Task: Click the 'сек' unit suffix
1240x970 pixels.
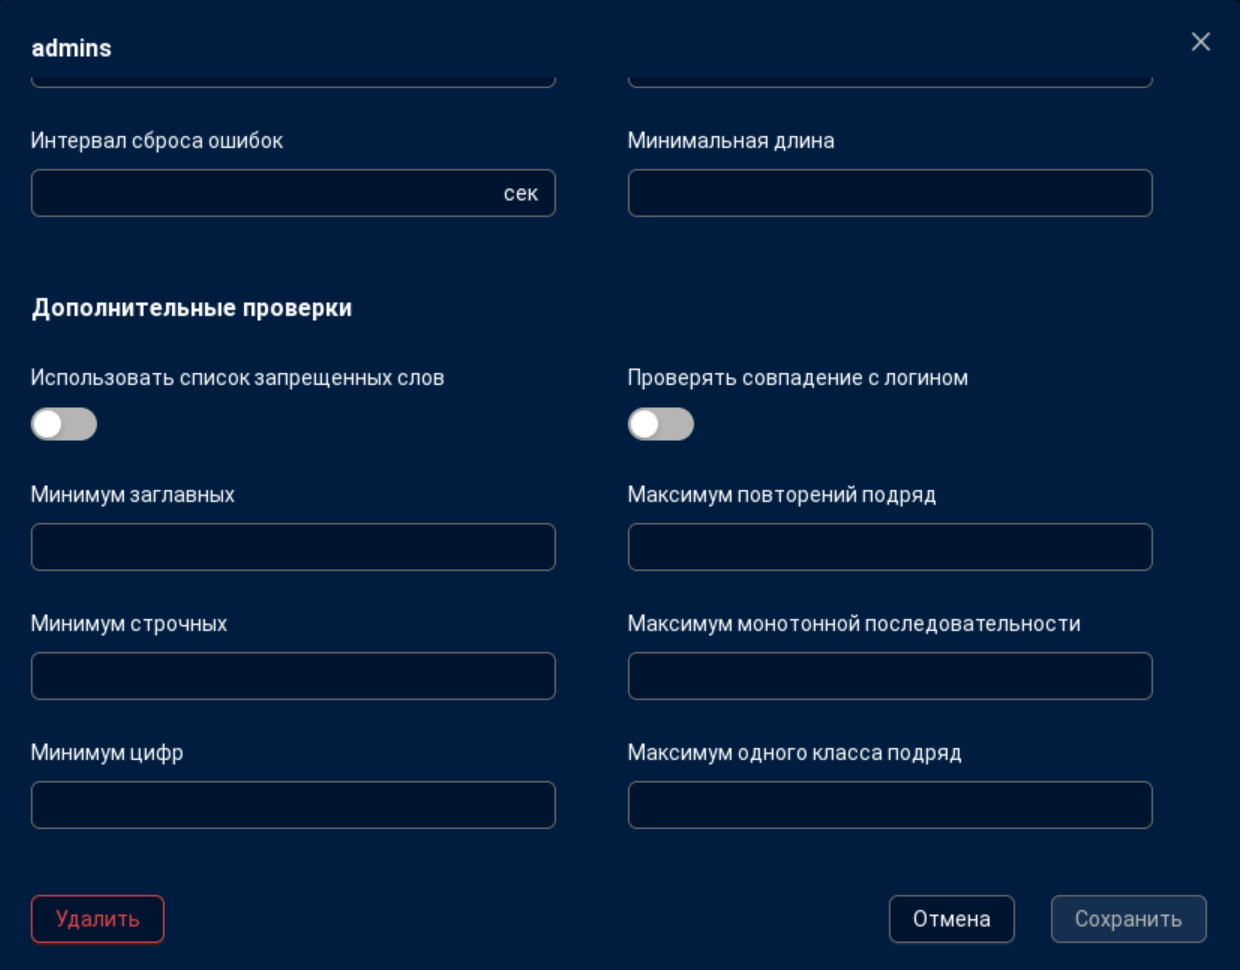Action: pyautogui.click(x=520, y=193)
